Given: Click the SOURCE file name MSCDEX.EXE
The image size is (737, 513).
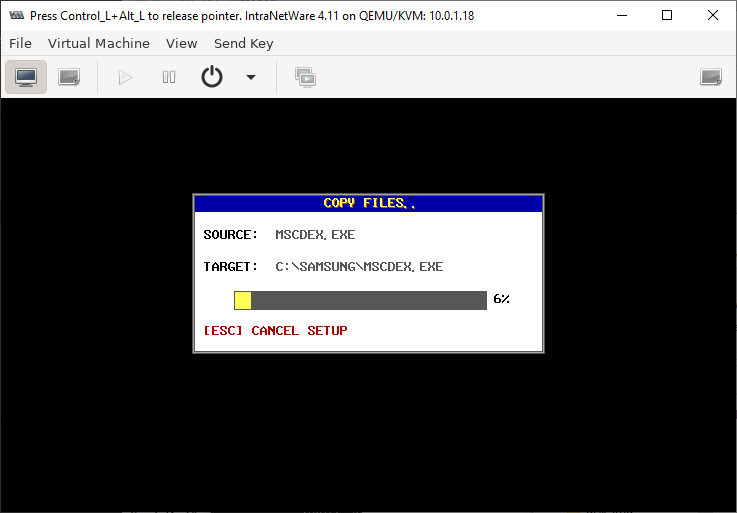Looking at the screenshot, I should (315, 235).
